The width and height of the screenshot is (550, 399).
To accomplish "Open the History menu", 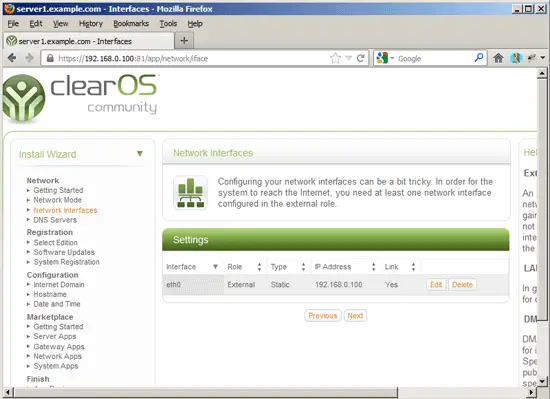I will point(90,23).
